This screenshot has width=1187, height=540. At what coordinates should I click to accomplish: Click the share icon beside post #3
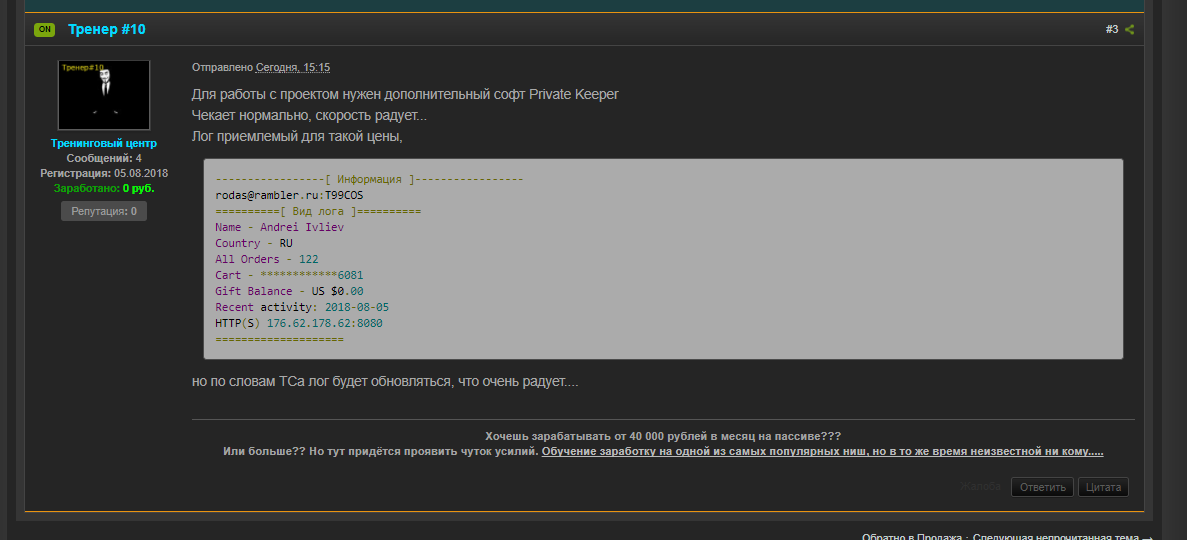tap(1130, 30)
